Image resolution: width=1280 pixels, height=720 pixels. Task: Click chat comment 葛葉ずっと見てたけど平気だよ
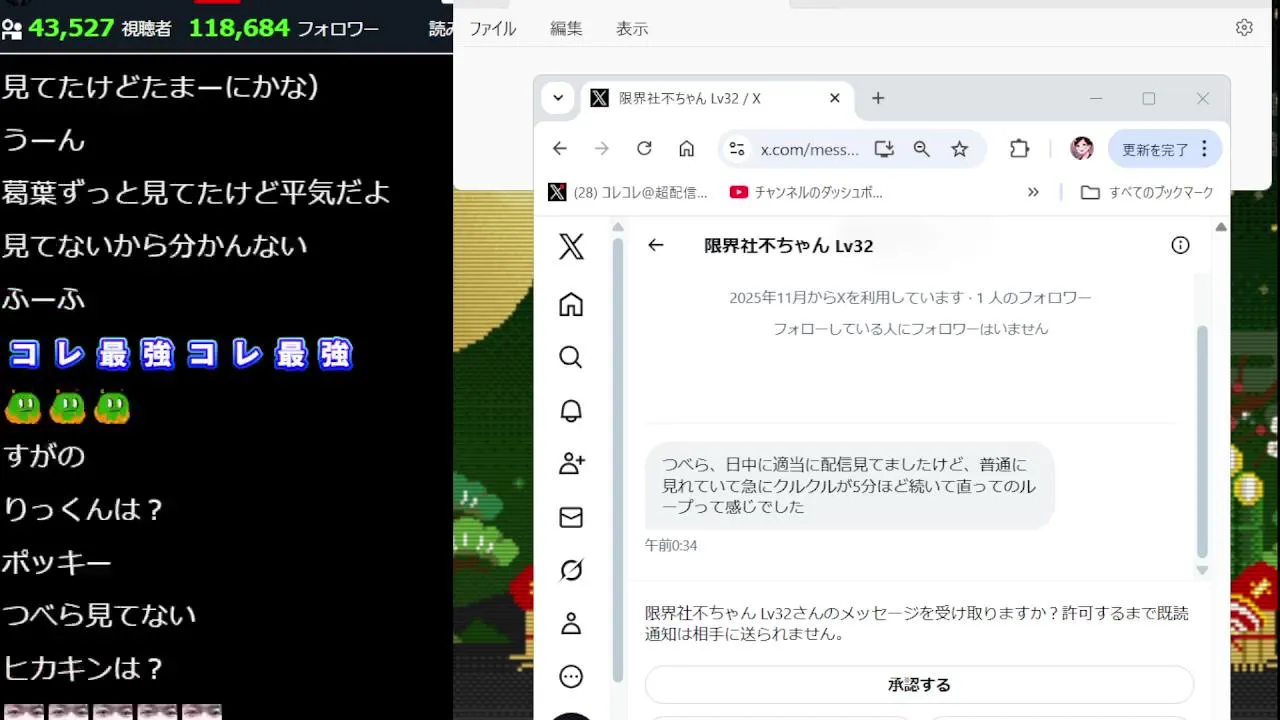tap(196, 192)
